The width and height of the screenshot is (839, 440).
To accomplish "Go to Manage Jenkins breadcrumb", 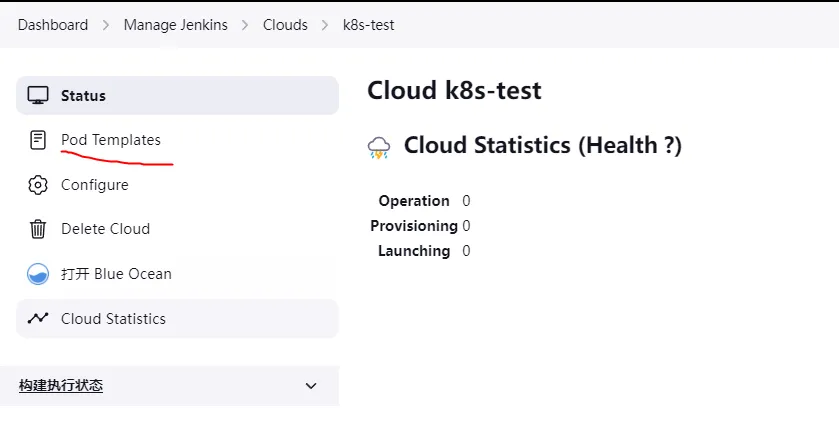I will click(176, 25).
